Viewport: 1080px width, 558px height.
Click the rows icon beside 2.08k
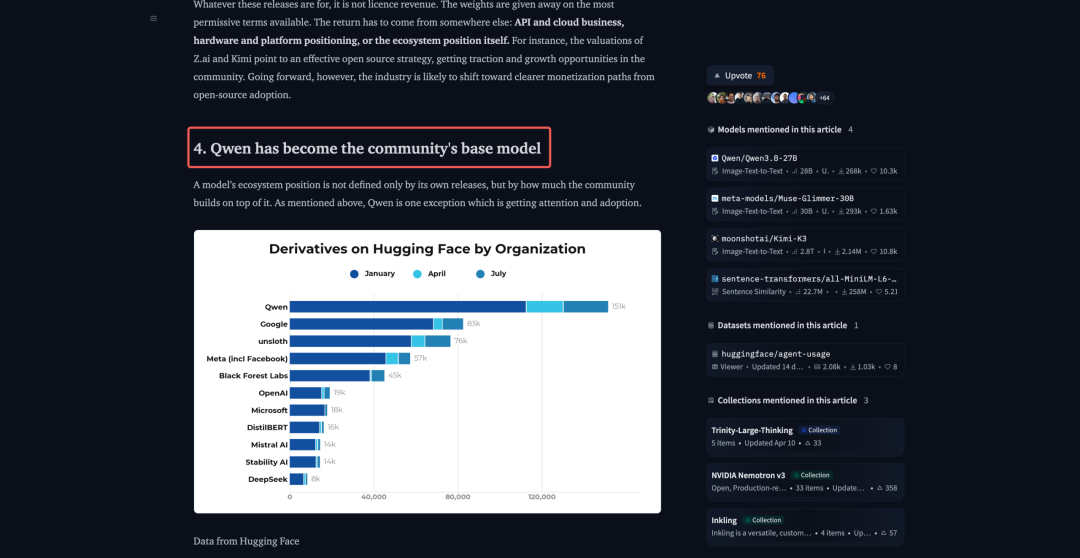pos(817,366)
